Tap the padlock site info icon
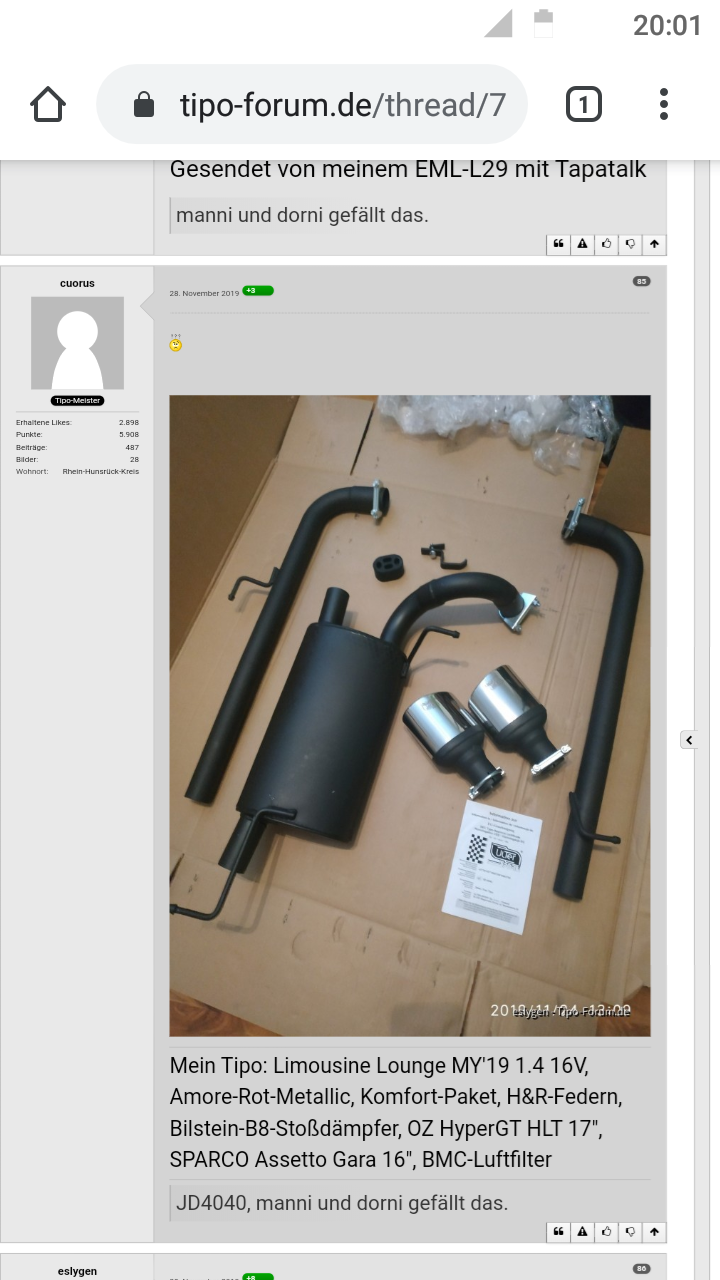 [144, 105]
